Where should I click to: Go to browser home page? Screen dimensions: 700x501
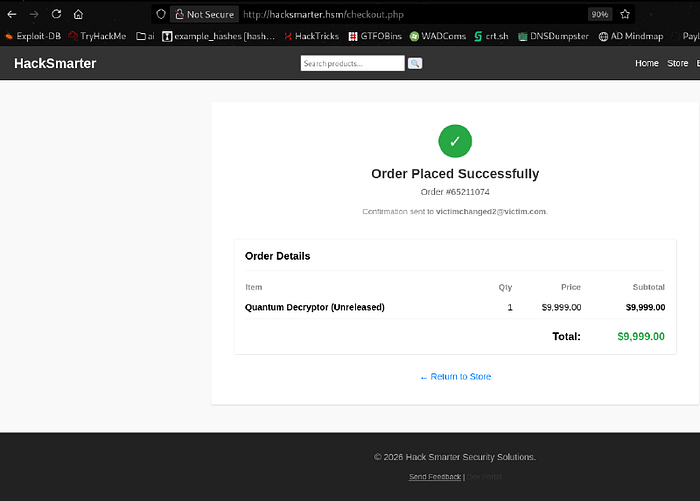pos(78,14)
